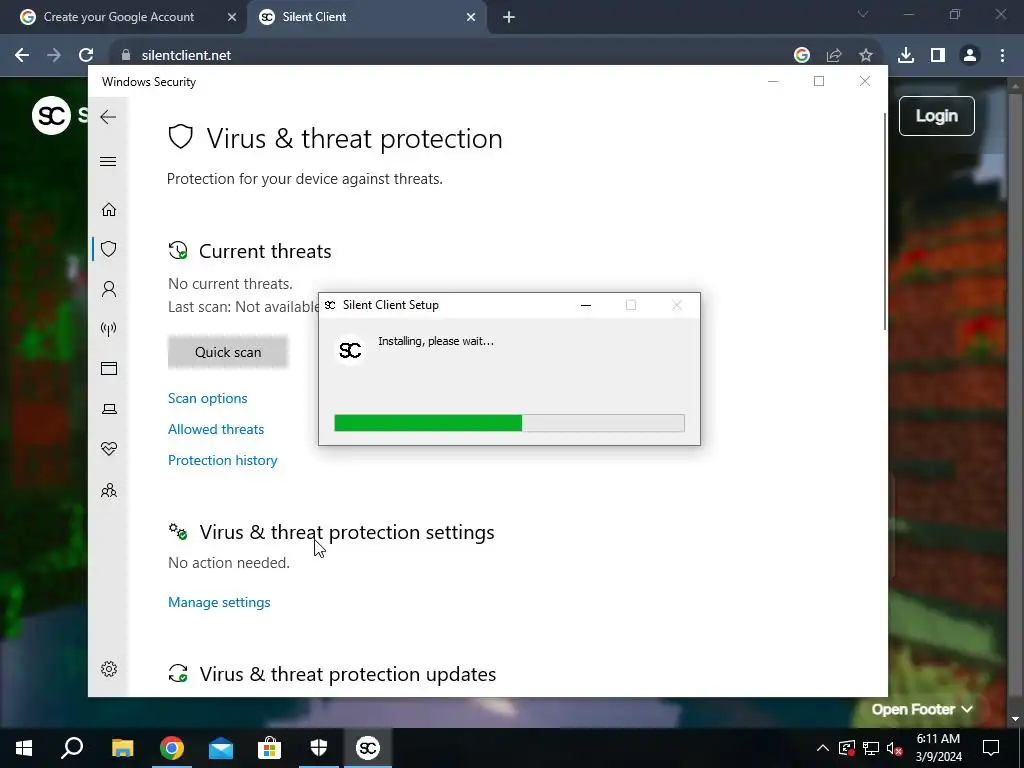
Task: Bookmark this page with star icon
Action: coord(866,56)
